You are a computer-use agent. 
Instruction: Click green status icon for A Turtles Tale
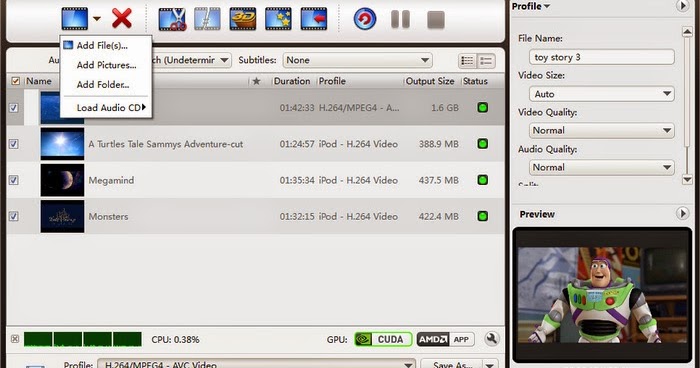(x=483, y=144)
